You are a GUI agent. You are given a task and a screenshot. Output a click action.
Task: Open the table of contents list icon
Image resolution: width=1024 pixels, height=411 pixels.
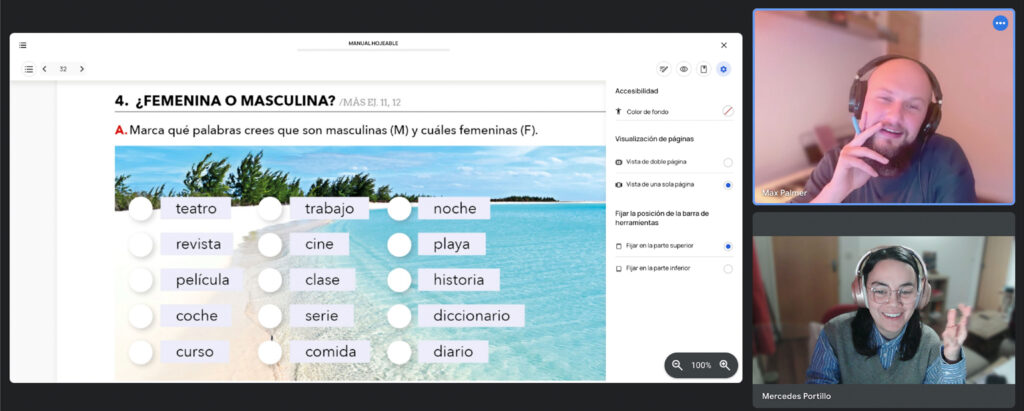[29, 69]
